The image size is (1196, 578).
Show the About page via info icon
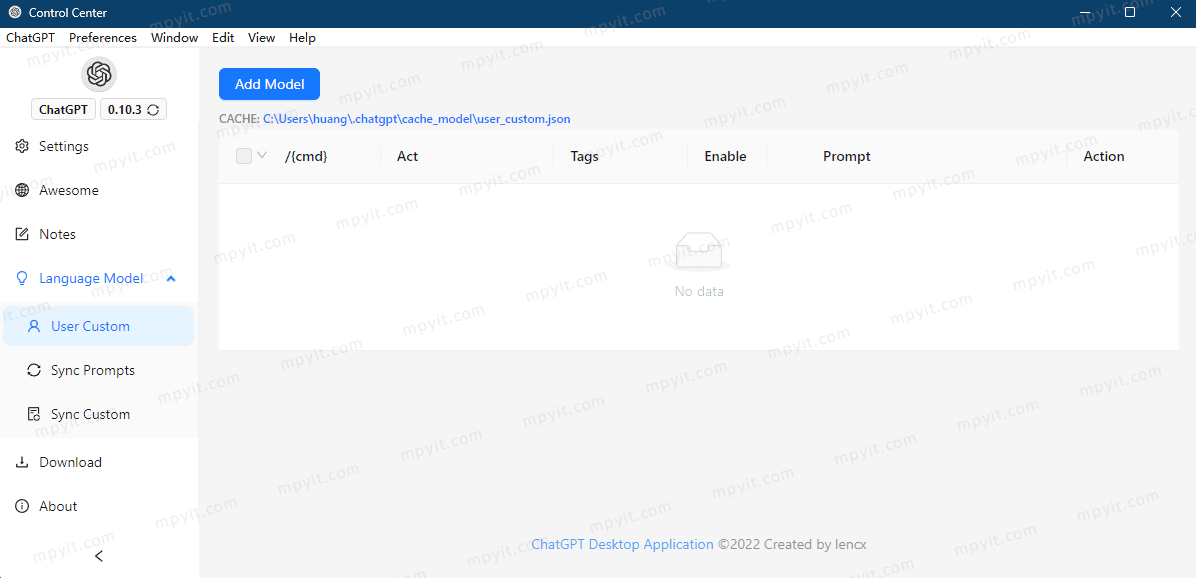pos(23,506)
